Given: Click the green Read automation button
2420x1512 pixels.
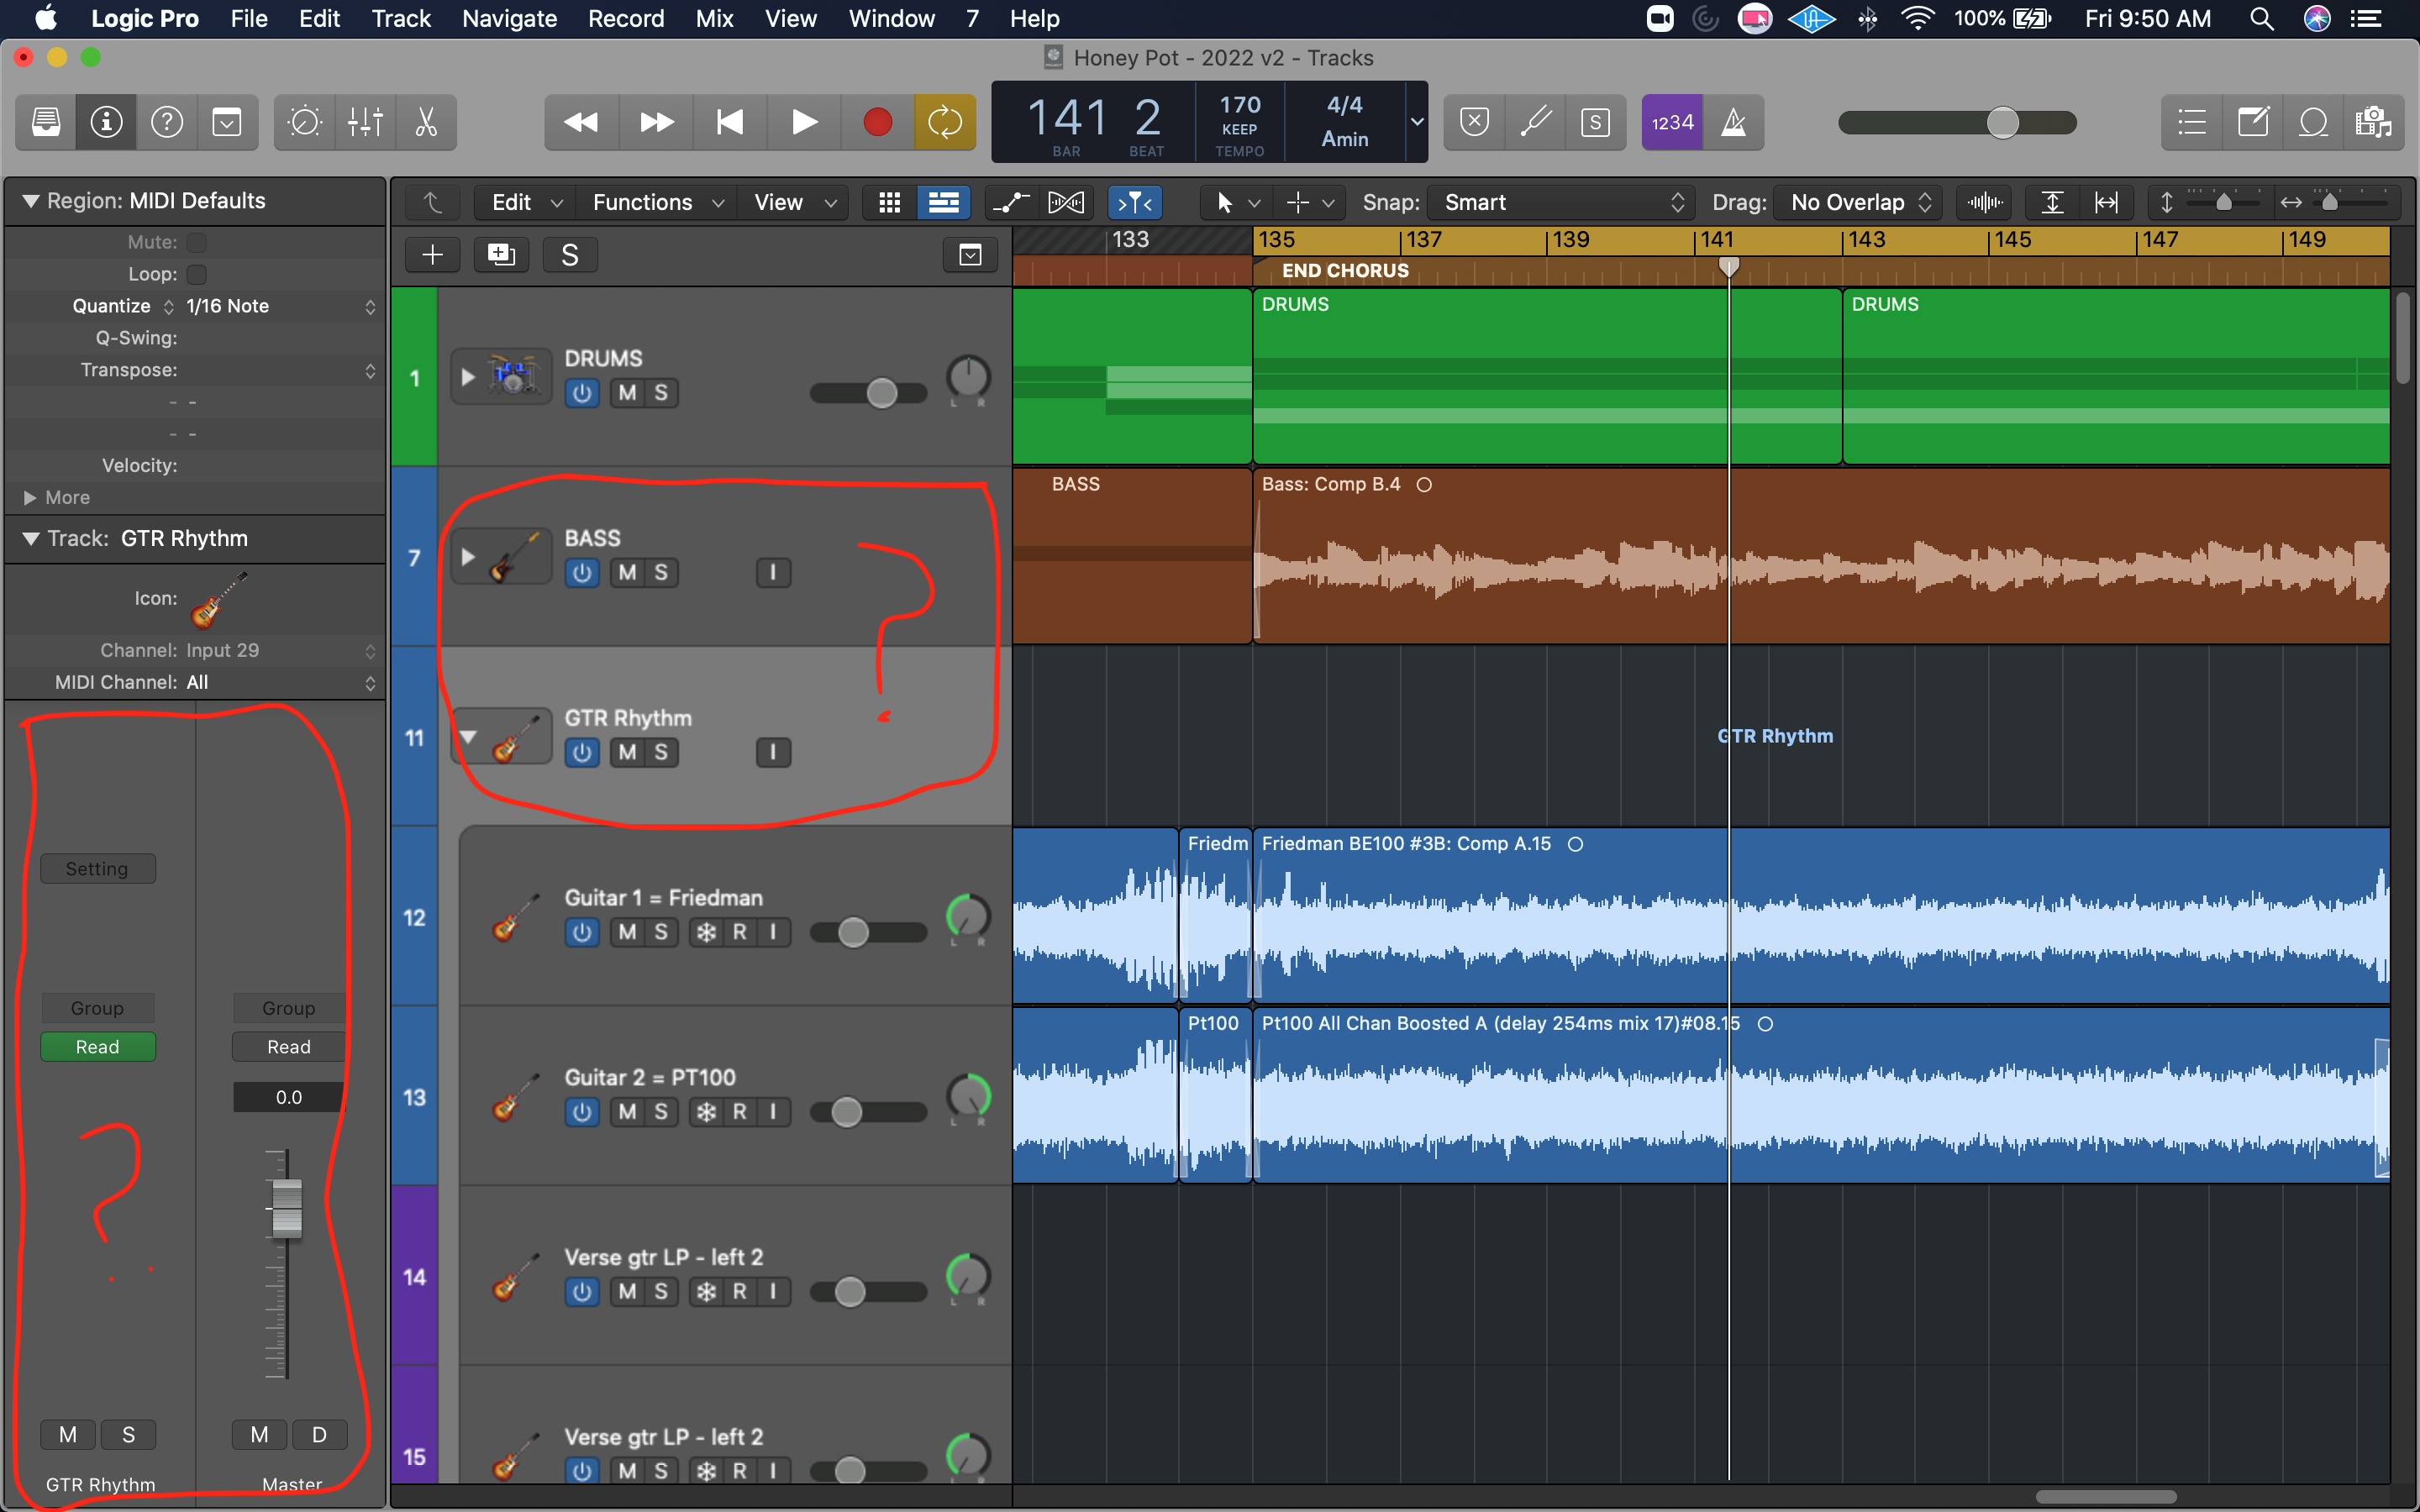Looking at the screenshot, I should pos(97,1047).
